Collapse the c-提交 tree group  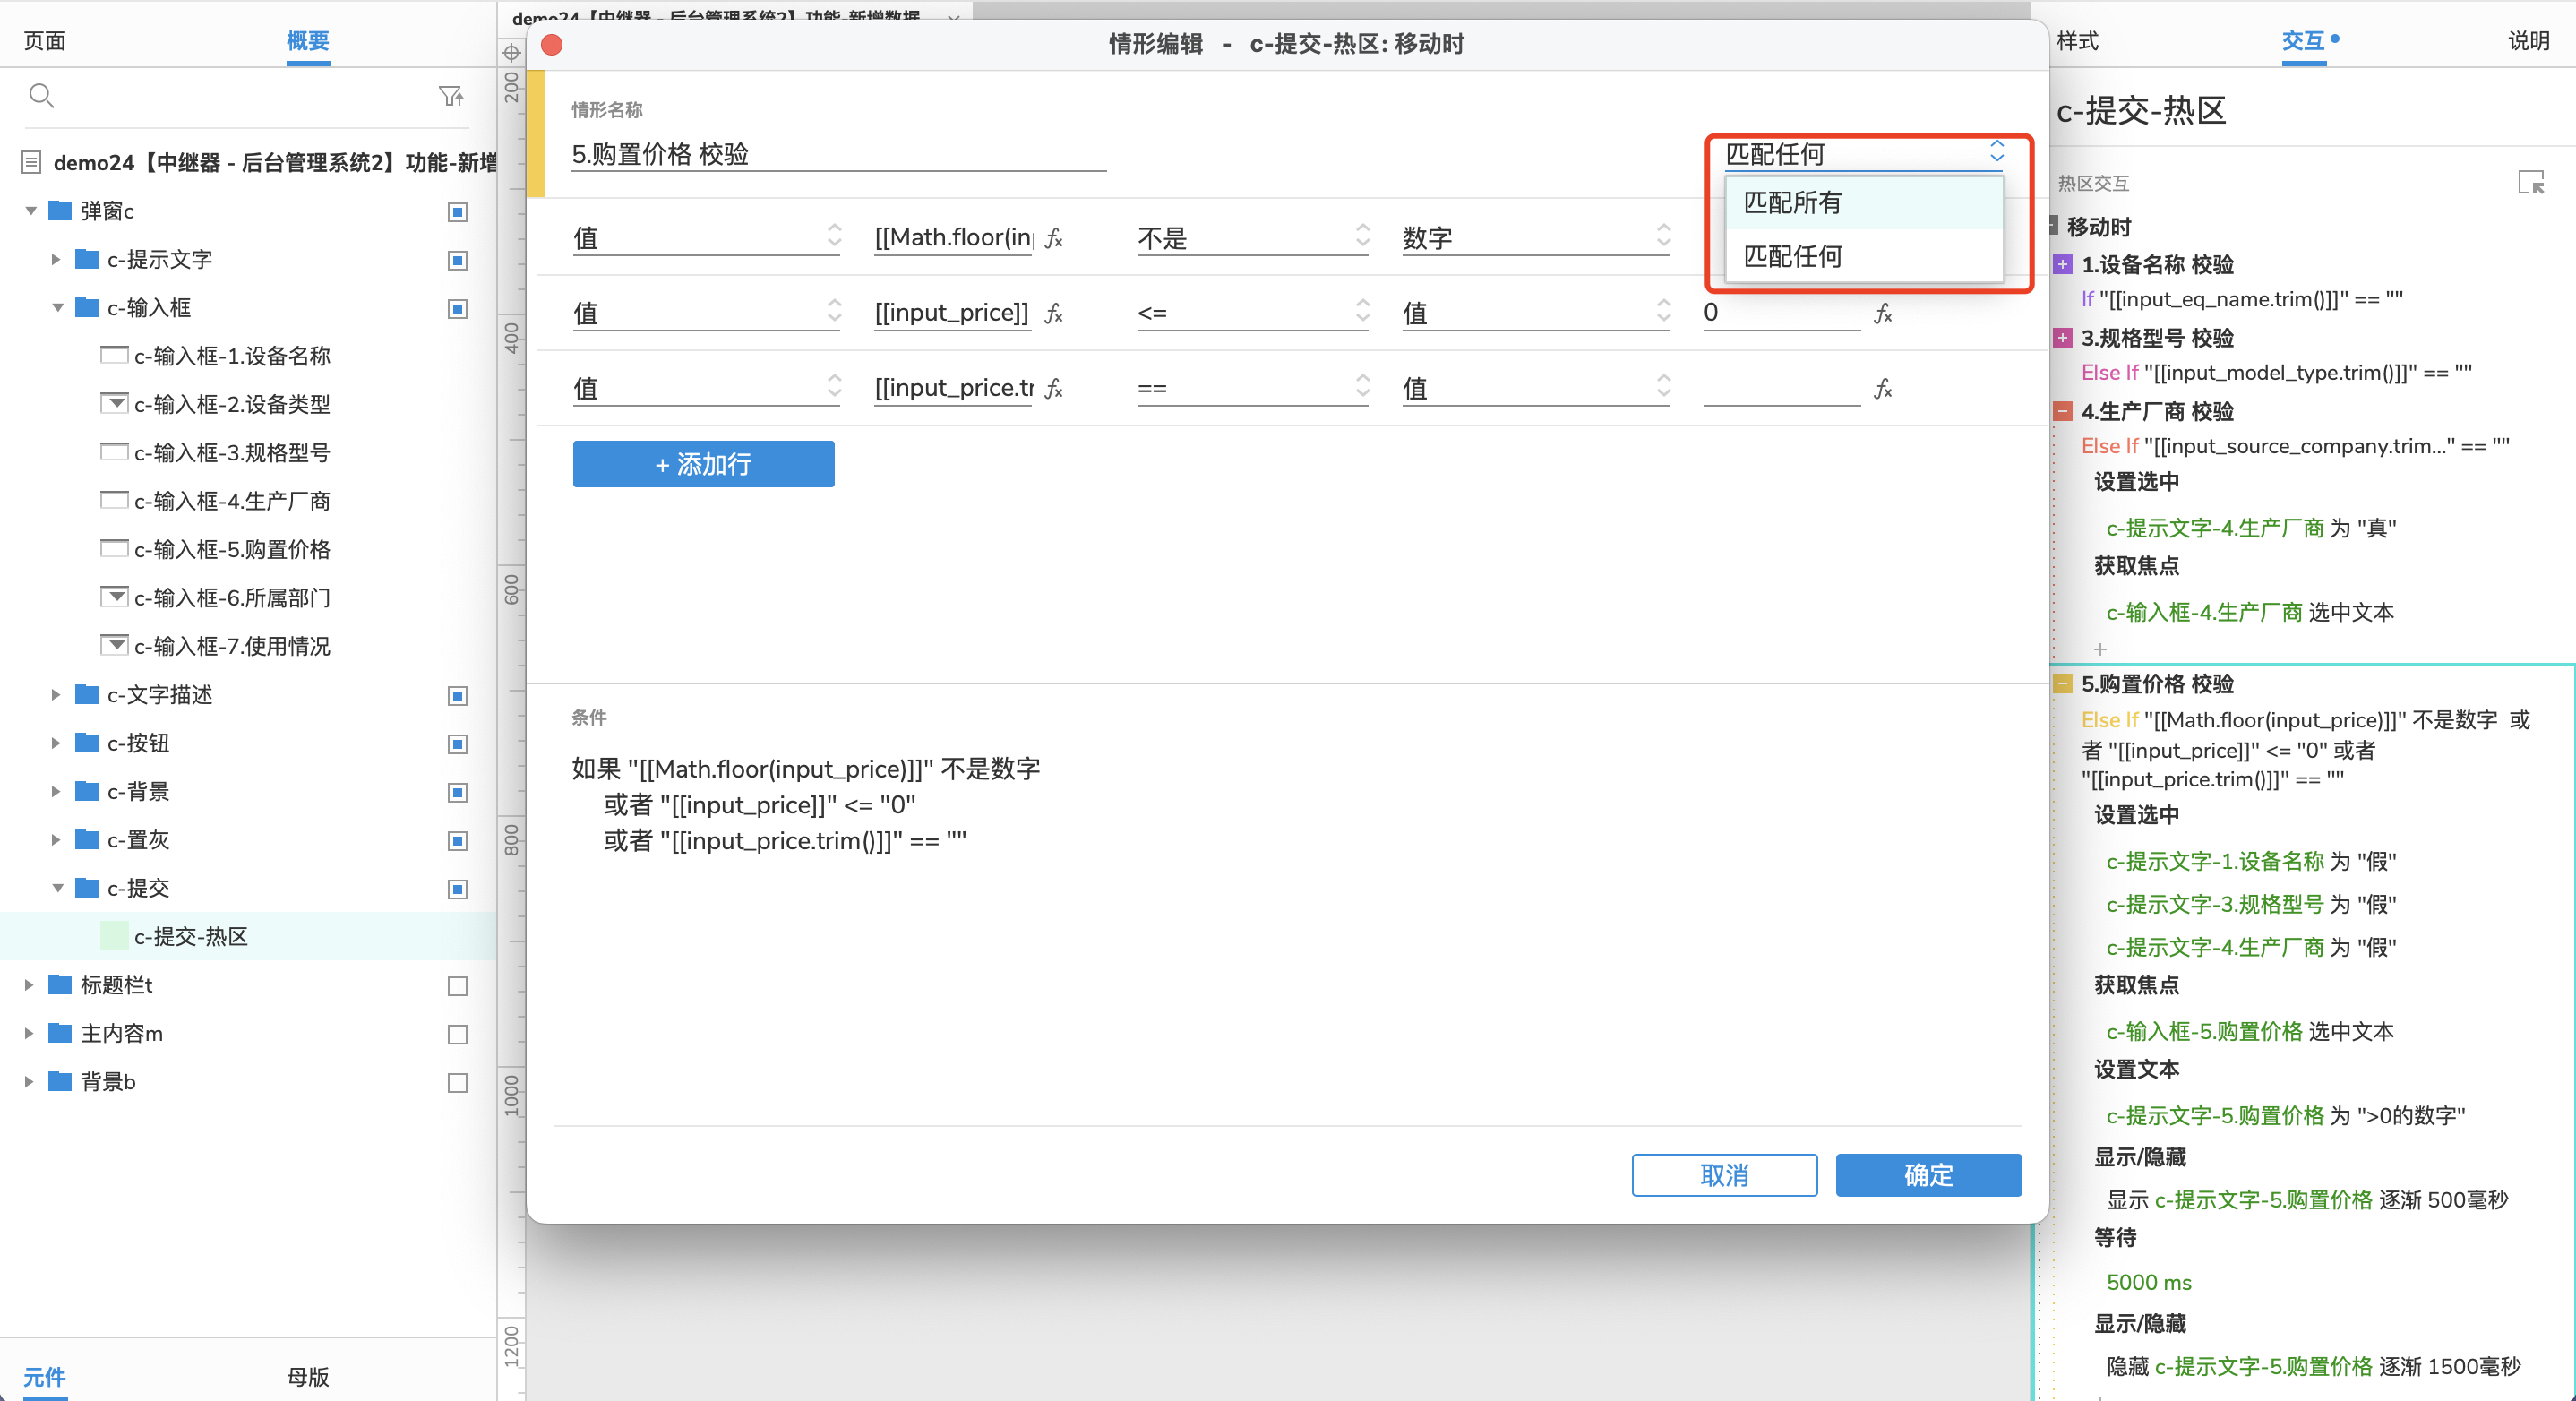(x=57, y=888)
